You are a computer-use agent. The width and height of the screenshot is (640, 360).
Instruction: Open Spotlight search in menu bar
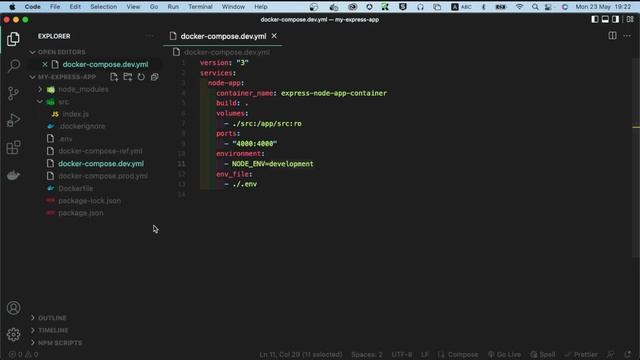pos(535,7)
